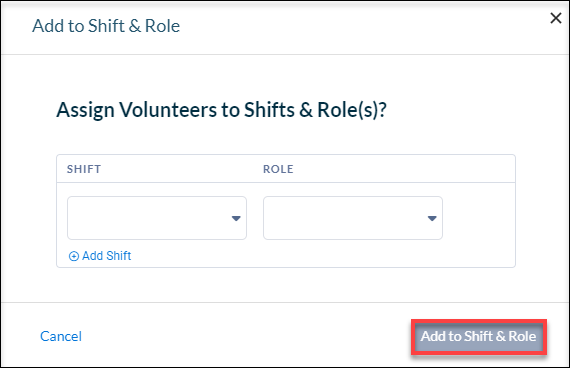Add another shift row
The width and height of the screenshot is (570, 368).
tap(100, 256)
